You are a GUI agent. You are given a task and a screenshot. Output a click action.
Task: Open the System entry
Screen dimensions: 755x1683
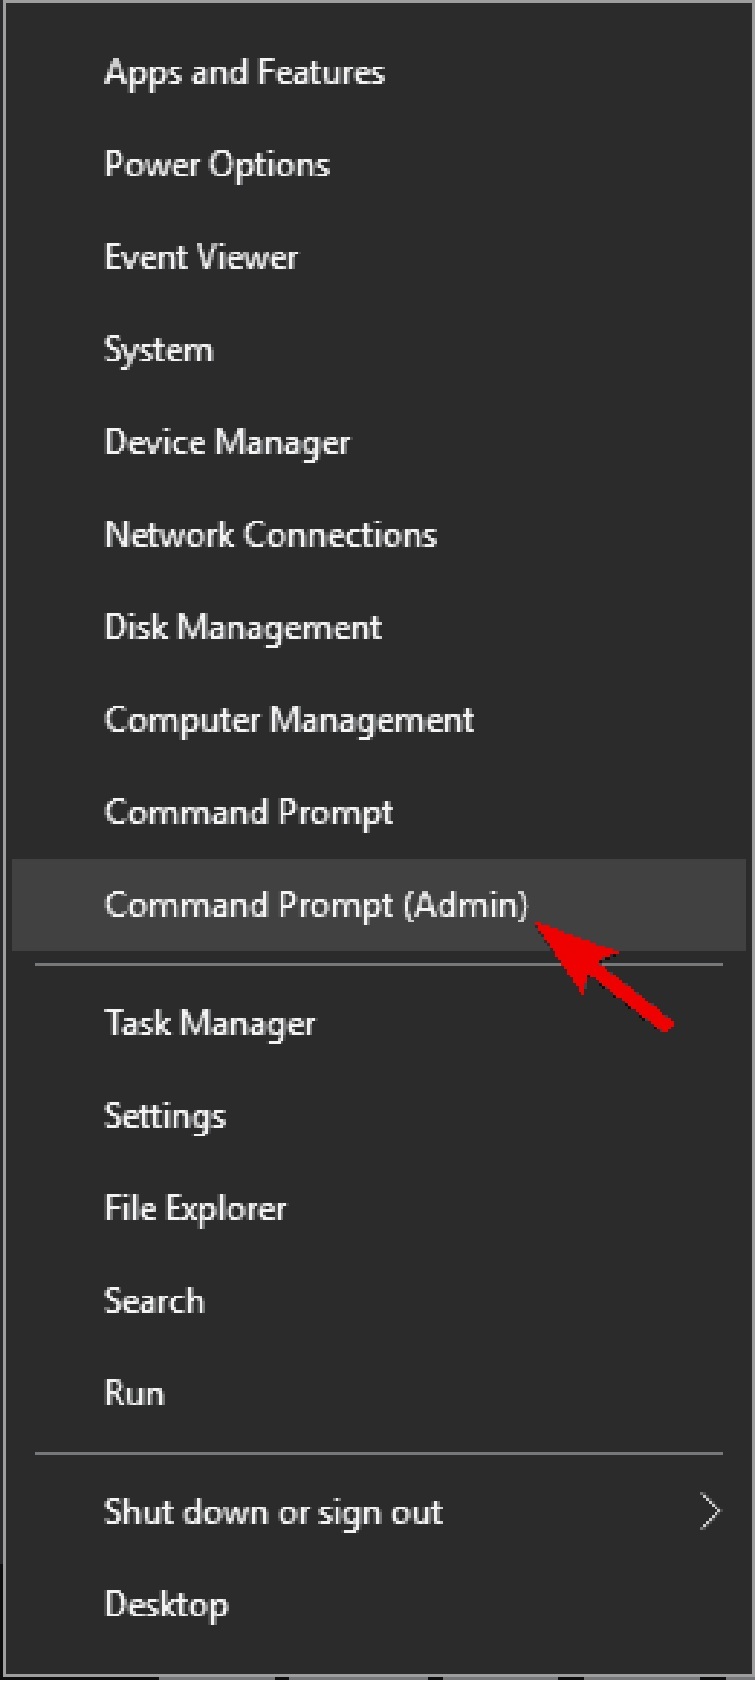(158, 350)
